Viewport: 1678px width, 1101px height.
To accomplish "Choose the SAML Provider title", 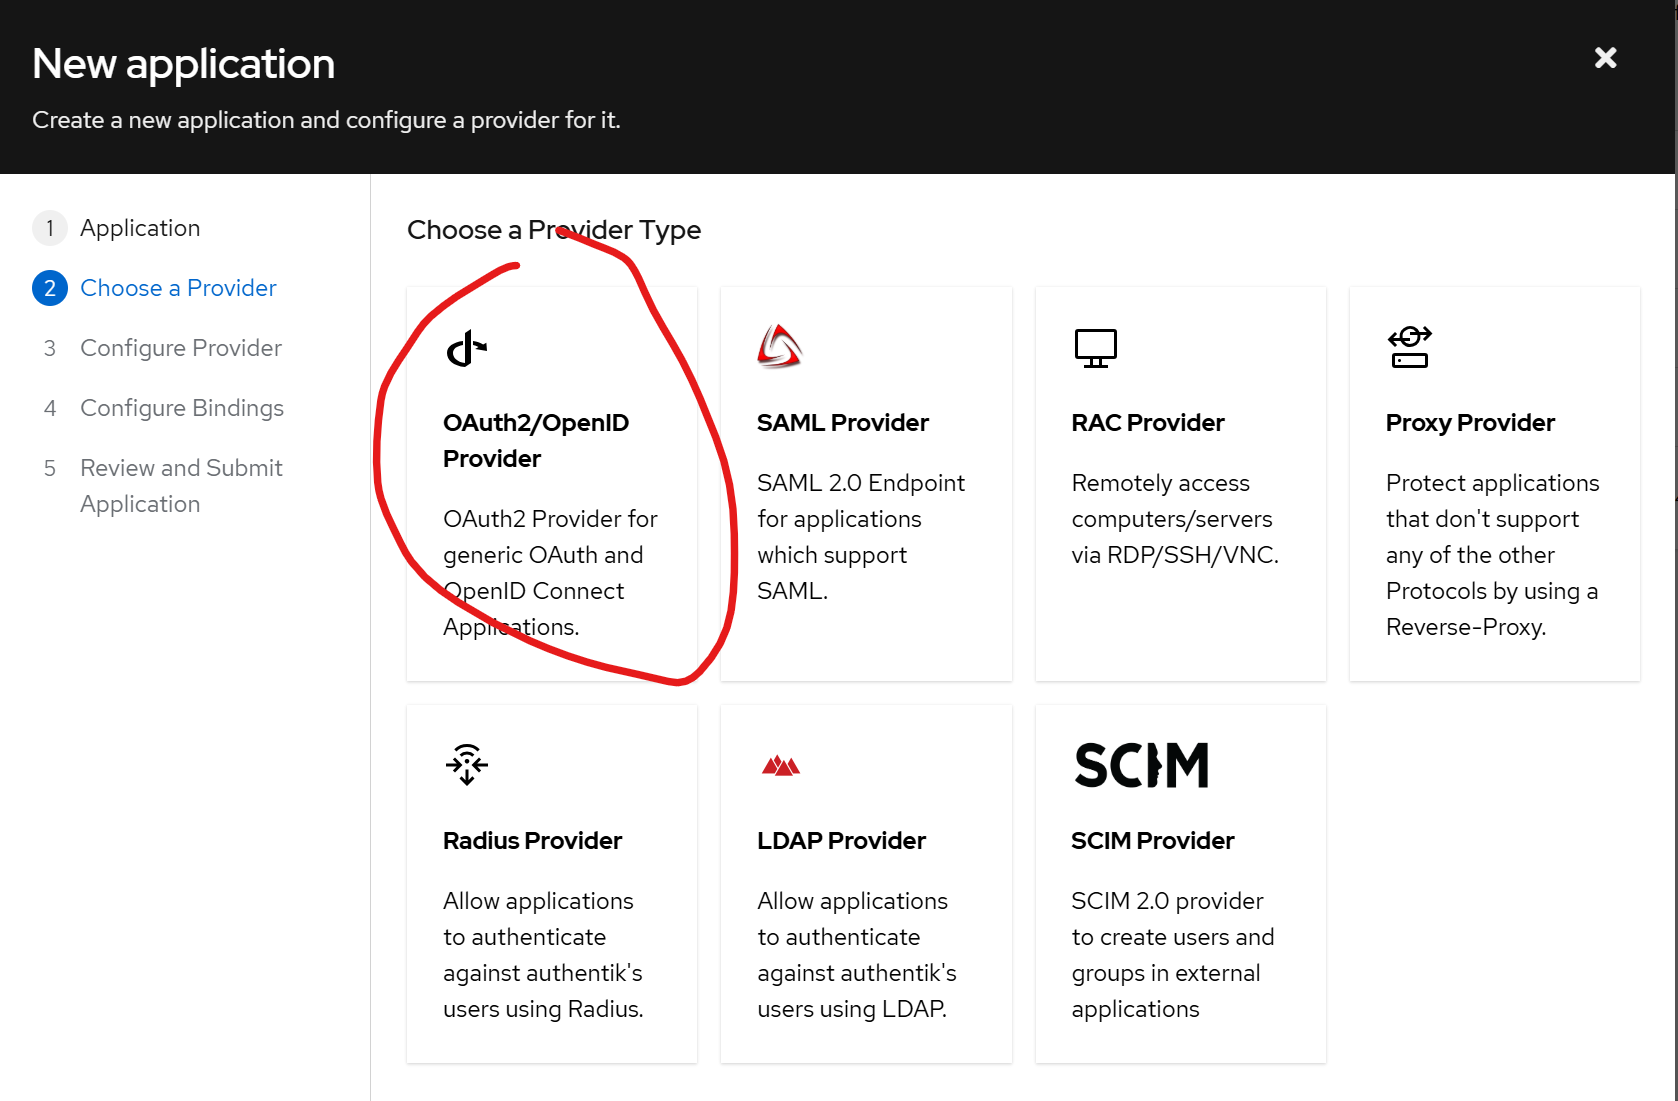I will click(x=842, y=423).
